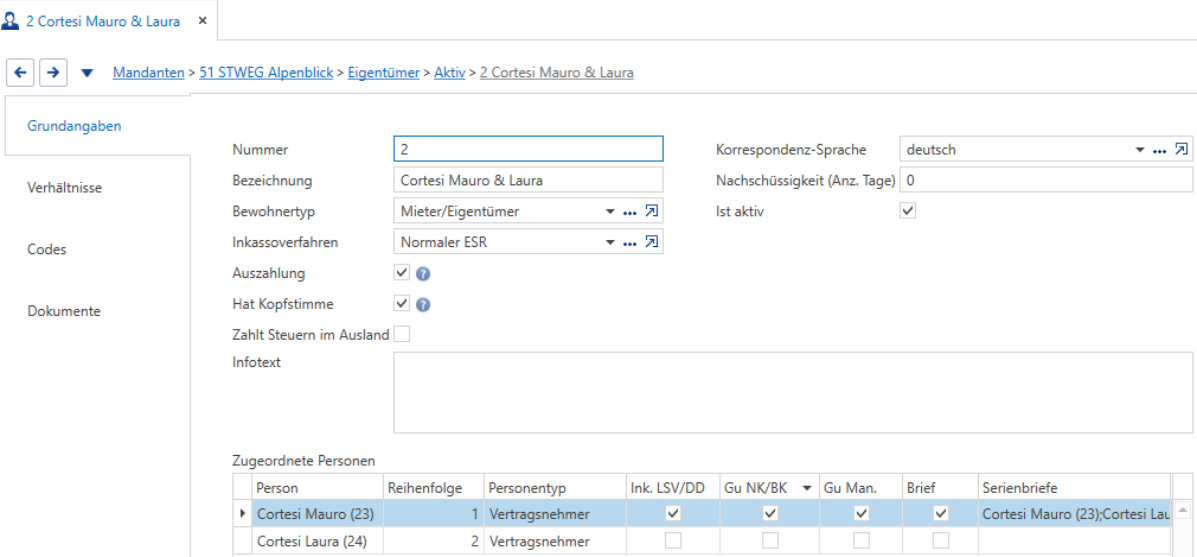Expand the Korrespondenz-Sprache dropdown arrow
The width and height of the screenshot is (1197, 557).
point(1140,150)
